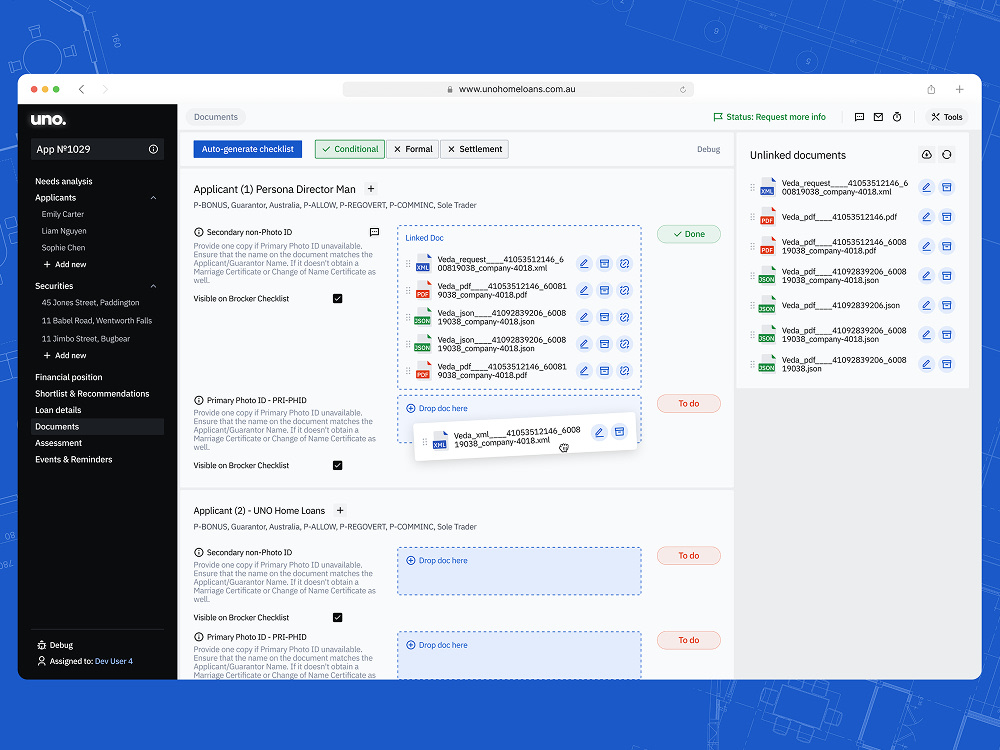Open Events & Reminders in sidebar
The image size is (1000, 750).
click(x=74, y=460)
